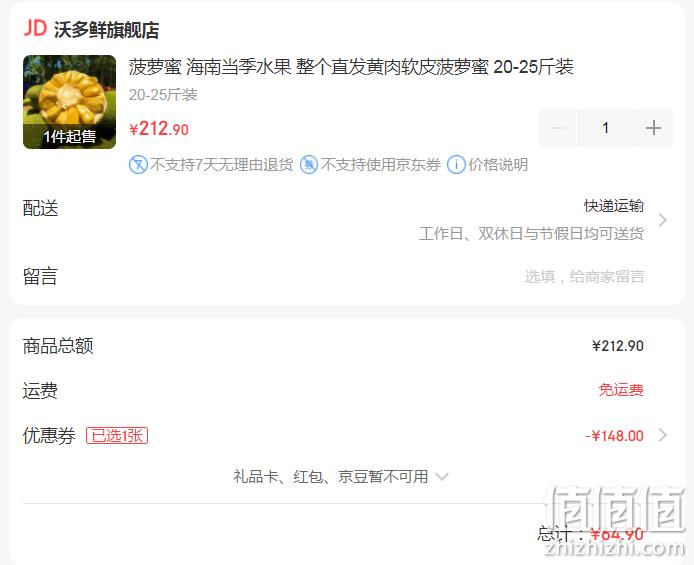
Task: Open the -¥148.00 coupon discount
Action: pyautogui.click(x=614, y=436)
